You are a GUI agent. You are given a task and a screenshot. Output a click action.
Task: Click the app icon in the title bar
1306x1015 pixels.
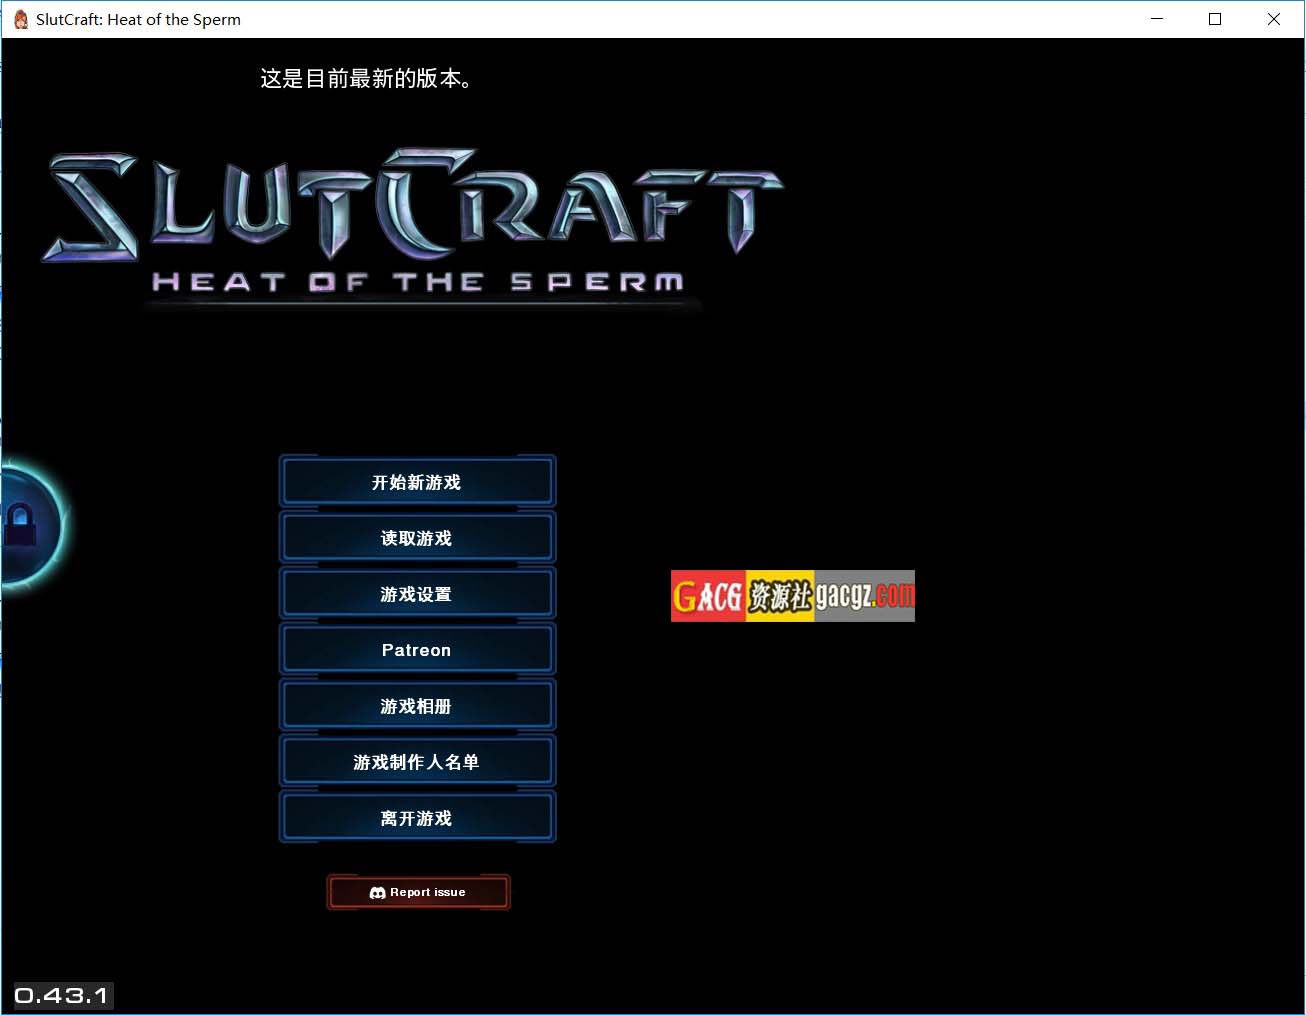(20, 19)
